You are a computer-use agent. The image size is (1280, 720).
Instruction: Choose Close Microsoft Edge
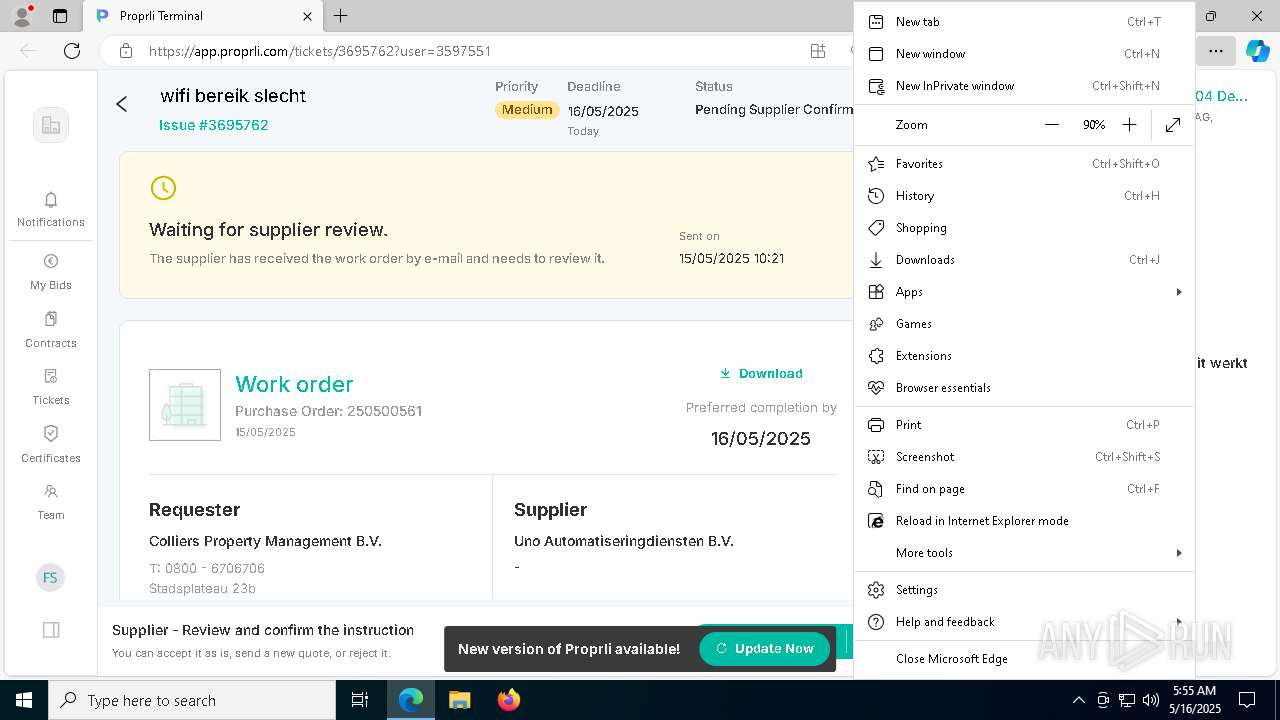coord(1024,659)
